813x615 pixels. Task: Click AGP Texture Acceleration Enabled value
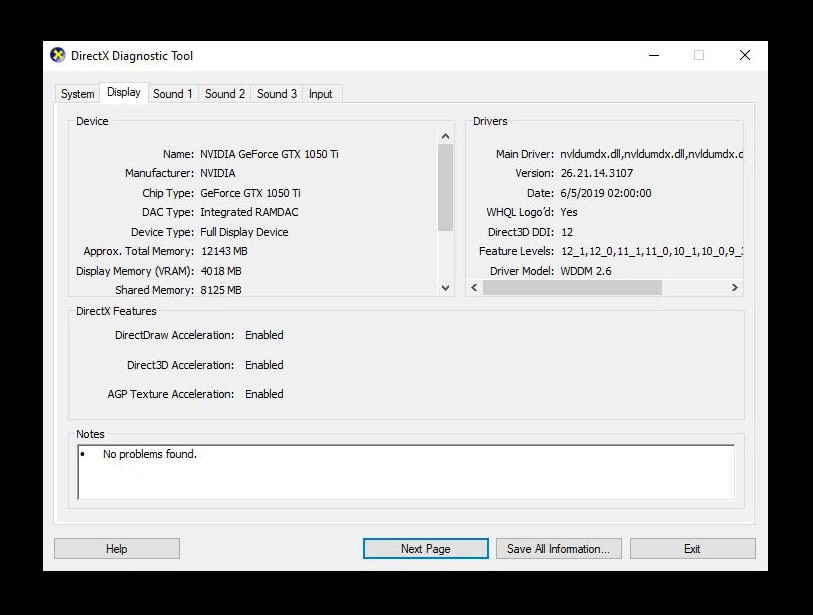click(x=264, y=394)
